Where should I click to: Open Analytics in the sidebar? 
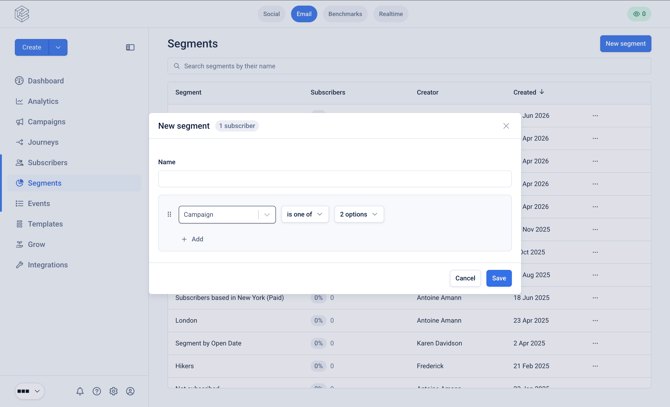click(x=43, y=101)
